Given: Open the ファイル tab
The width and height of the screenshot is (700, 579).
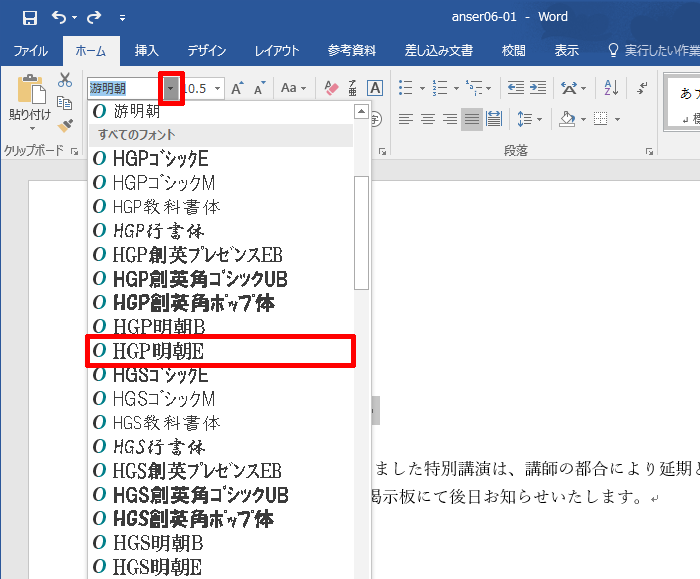Looking at the screenshot, I should (30, 51).
